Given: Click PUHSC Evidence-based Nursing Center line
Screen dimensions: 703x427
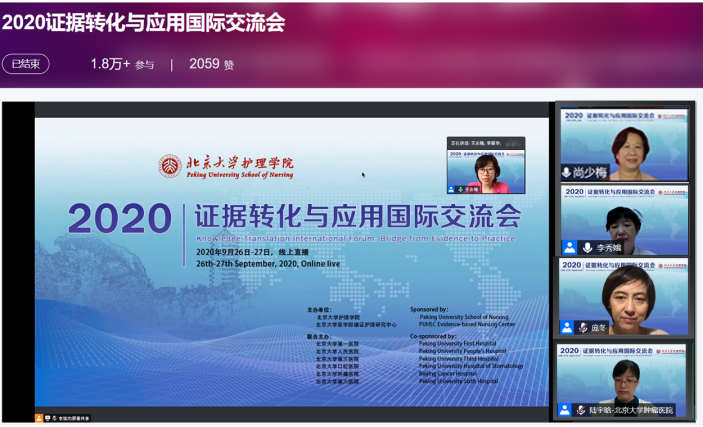Looking at the screenshot, I should tap(467, 324).
